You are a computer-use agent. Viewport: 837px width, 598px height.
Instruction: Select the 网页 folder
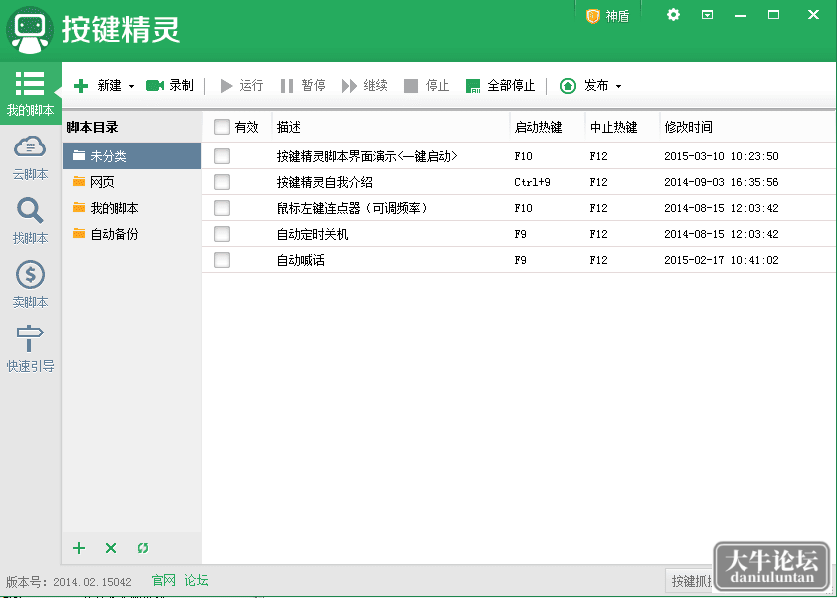(x=132, y=182)
